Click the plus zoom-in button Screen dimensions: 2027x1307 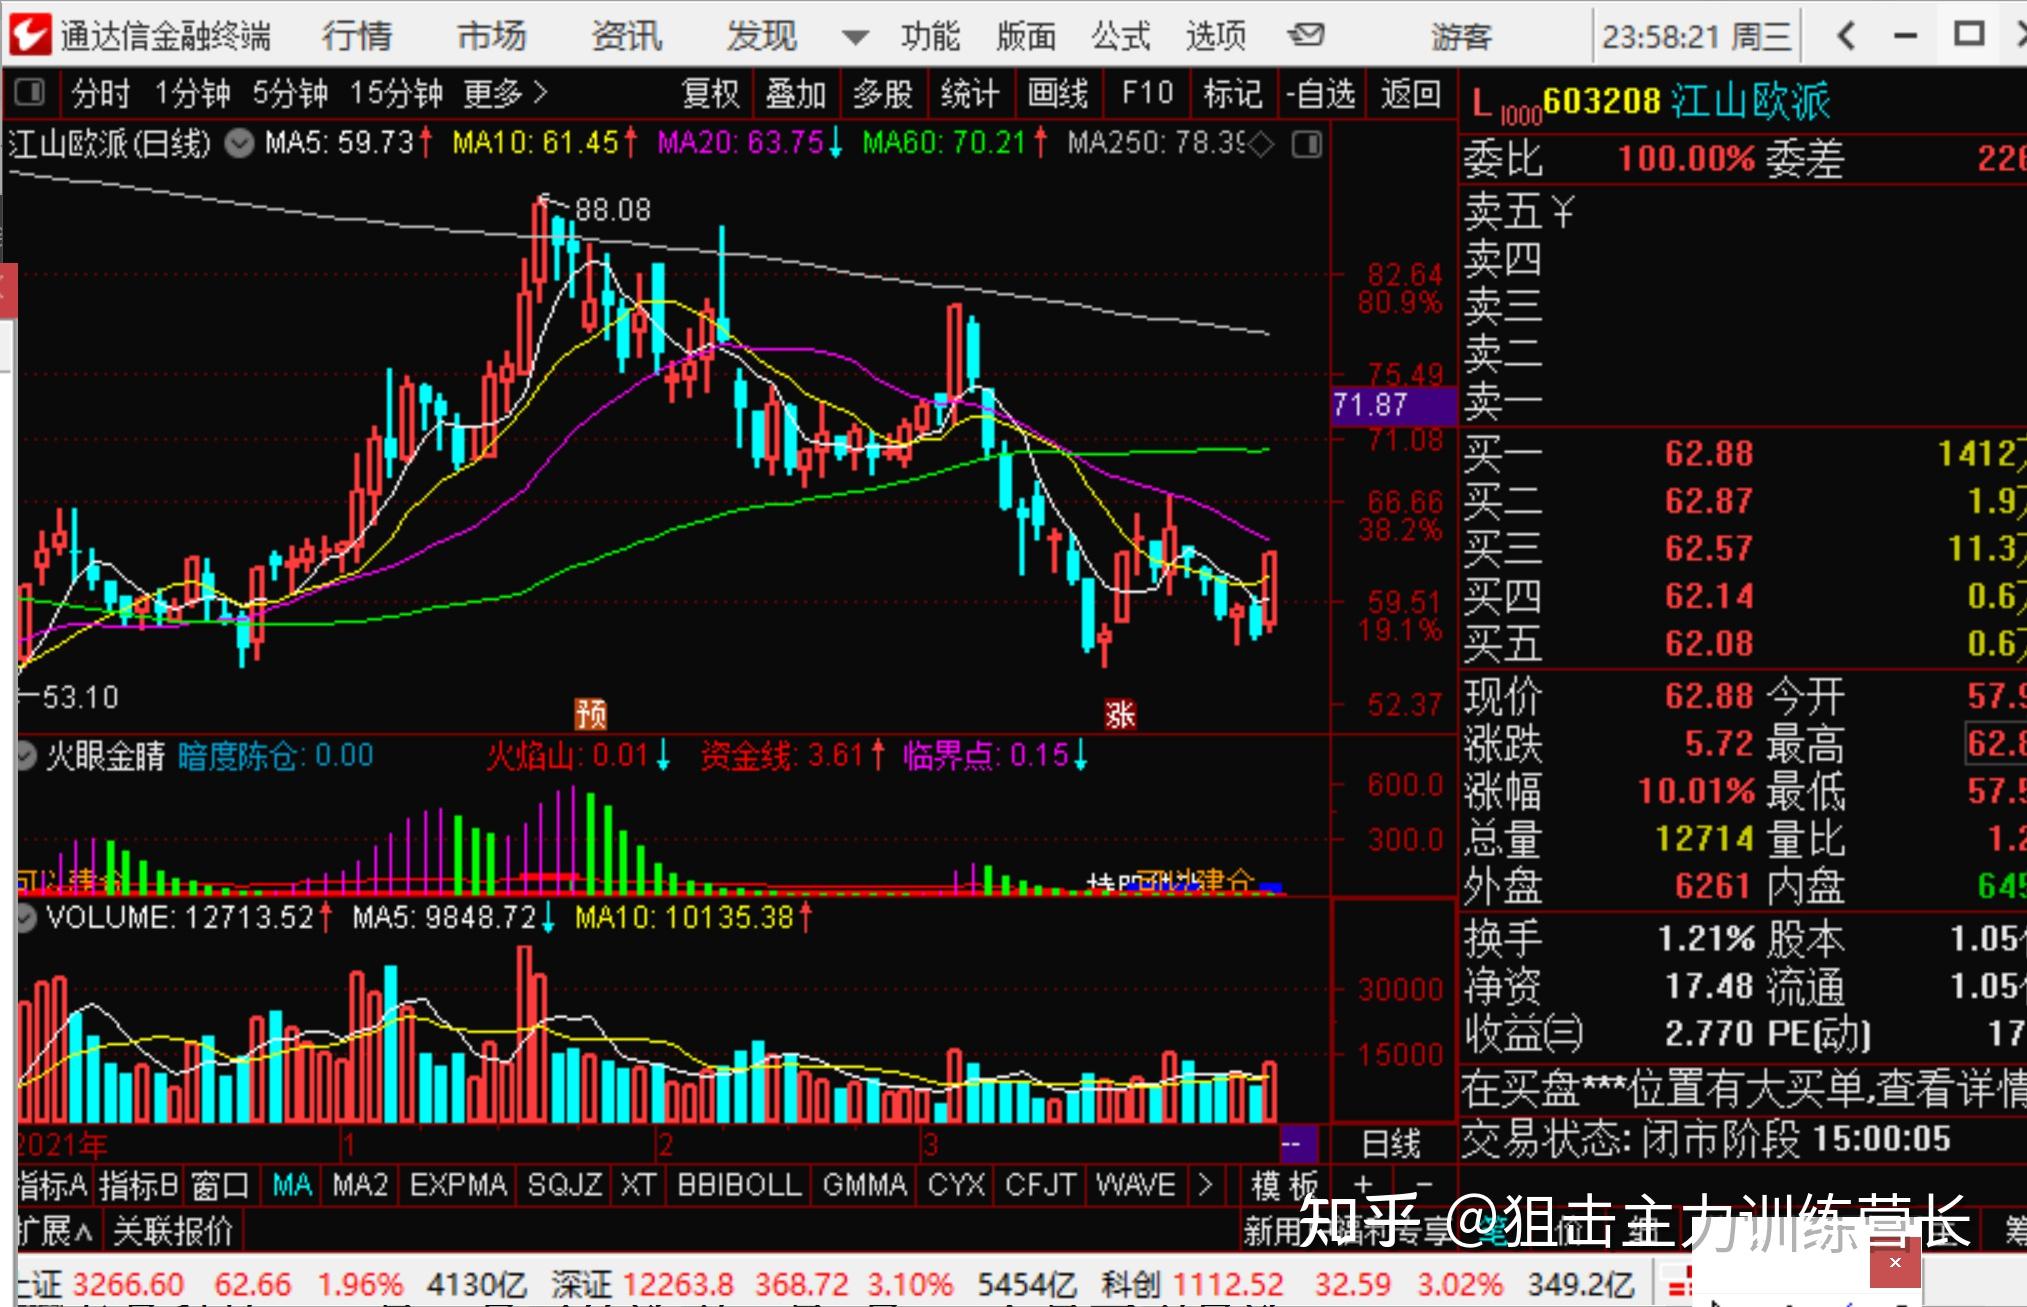[1363, 1184]
